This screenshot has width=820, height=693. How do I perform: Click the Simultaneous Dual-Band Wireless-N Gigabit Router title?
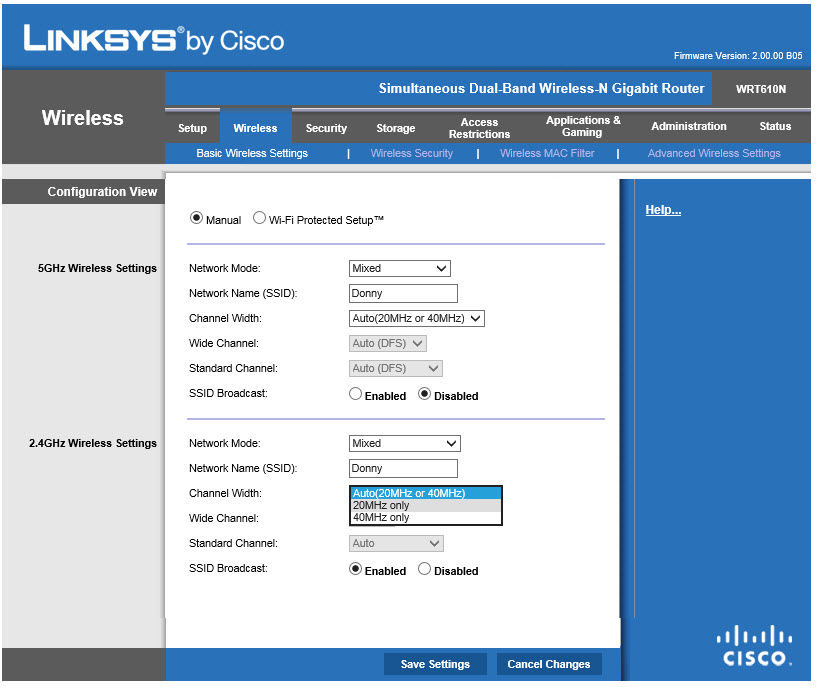(541, 88)
